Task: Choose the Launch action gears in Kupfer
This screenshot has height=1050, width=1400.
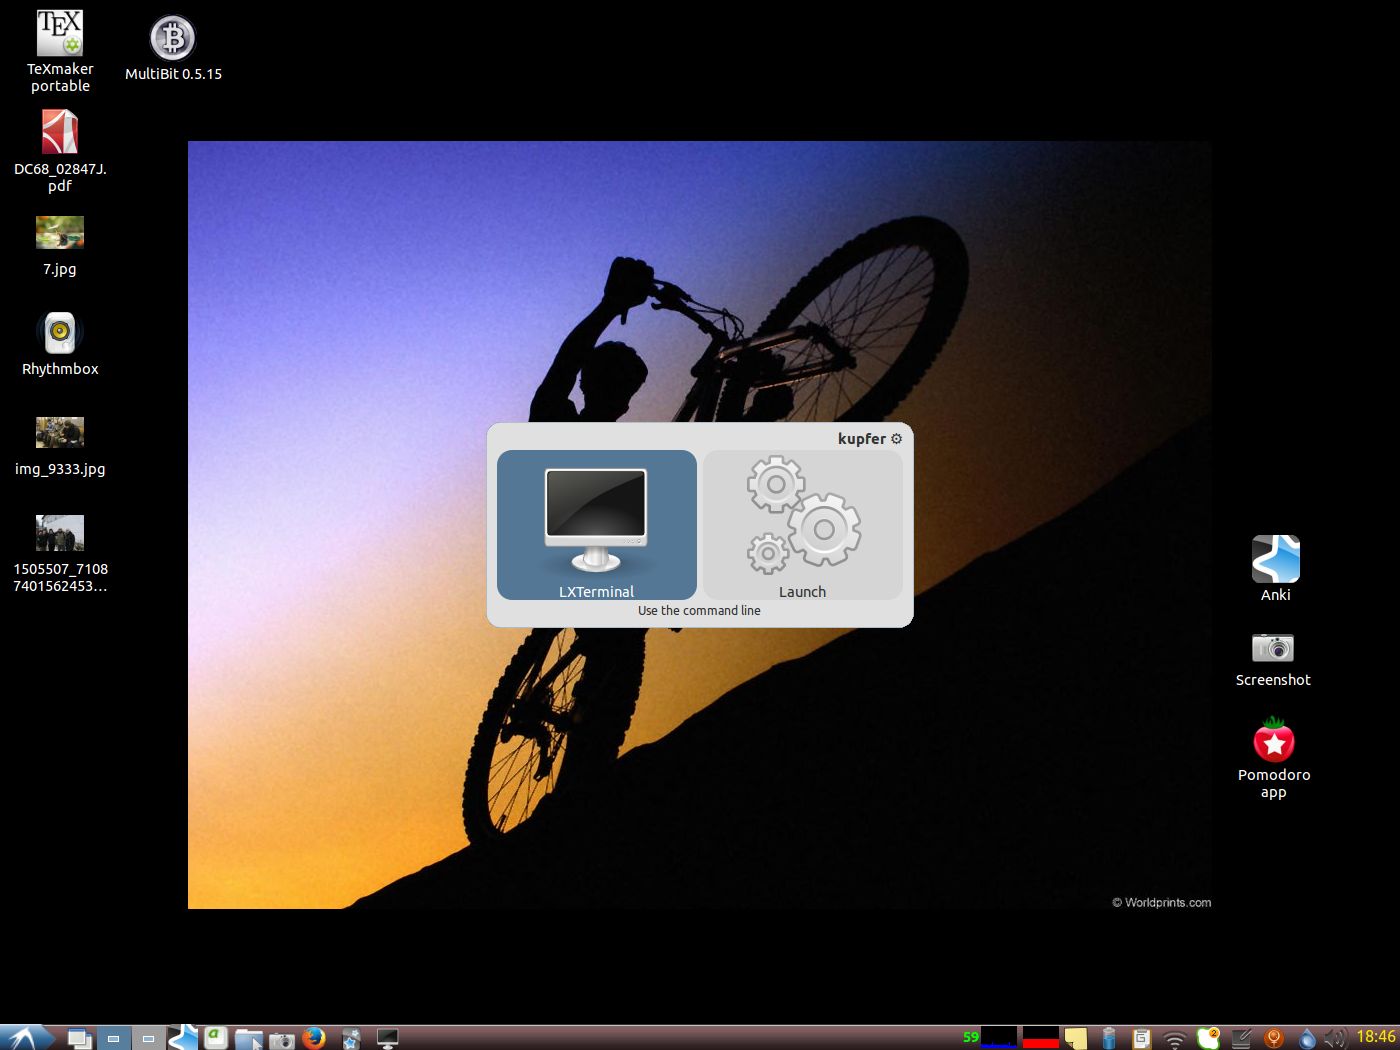Action: coord(803,525)
